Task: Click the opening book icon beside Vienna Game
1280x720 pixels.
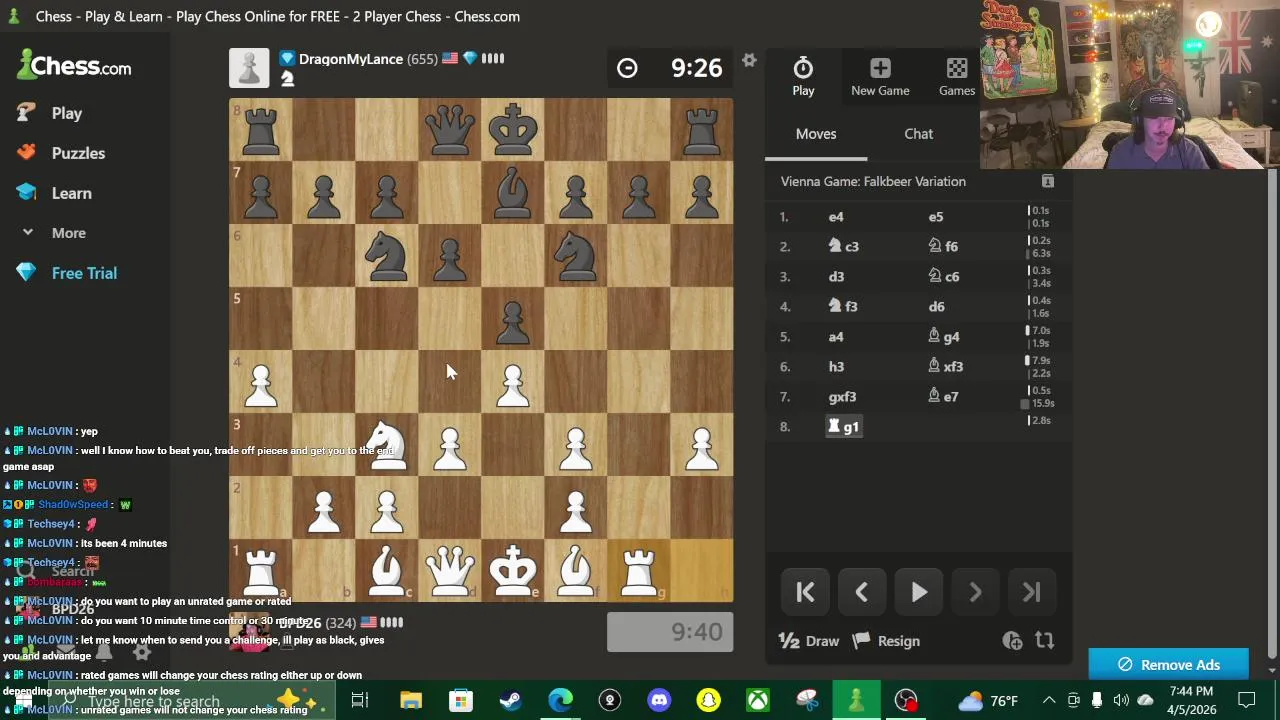Action: 1048,181
